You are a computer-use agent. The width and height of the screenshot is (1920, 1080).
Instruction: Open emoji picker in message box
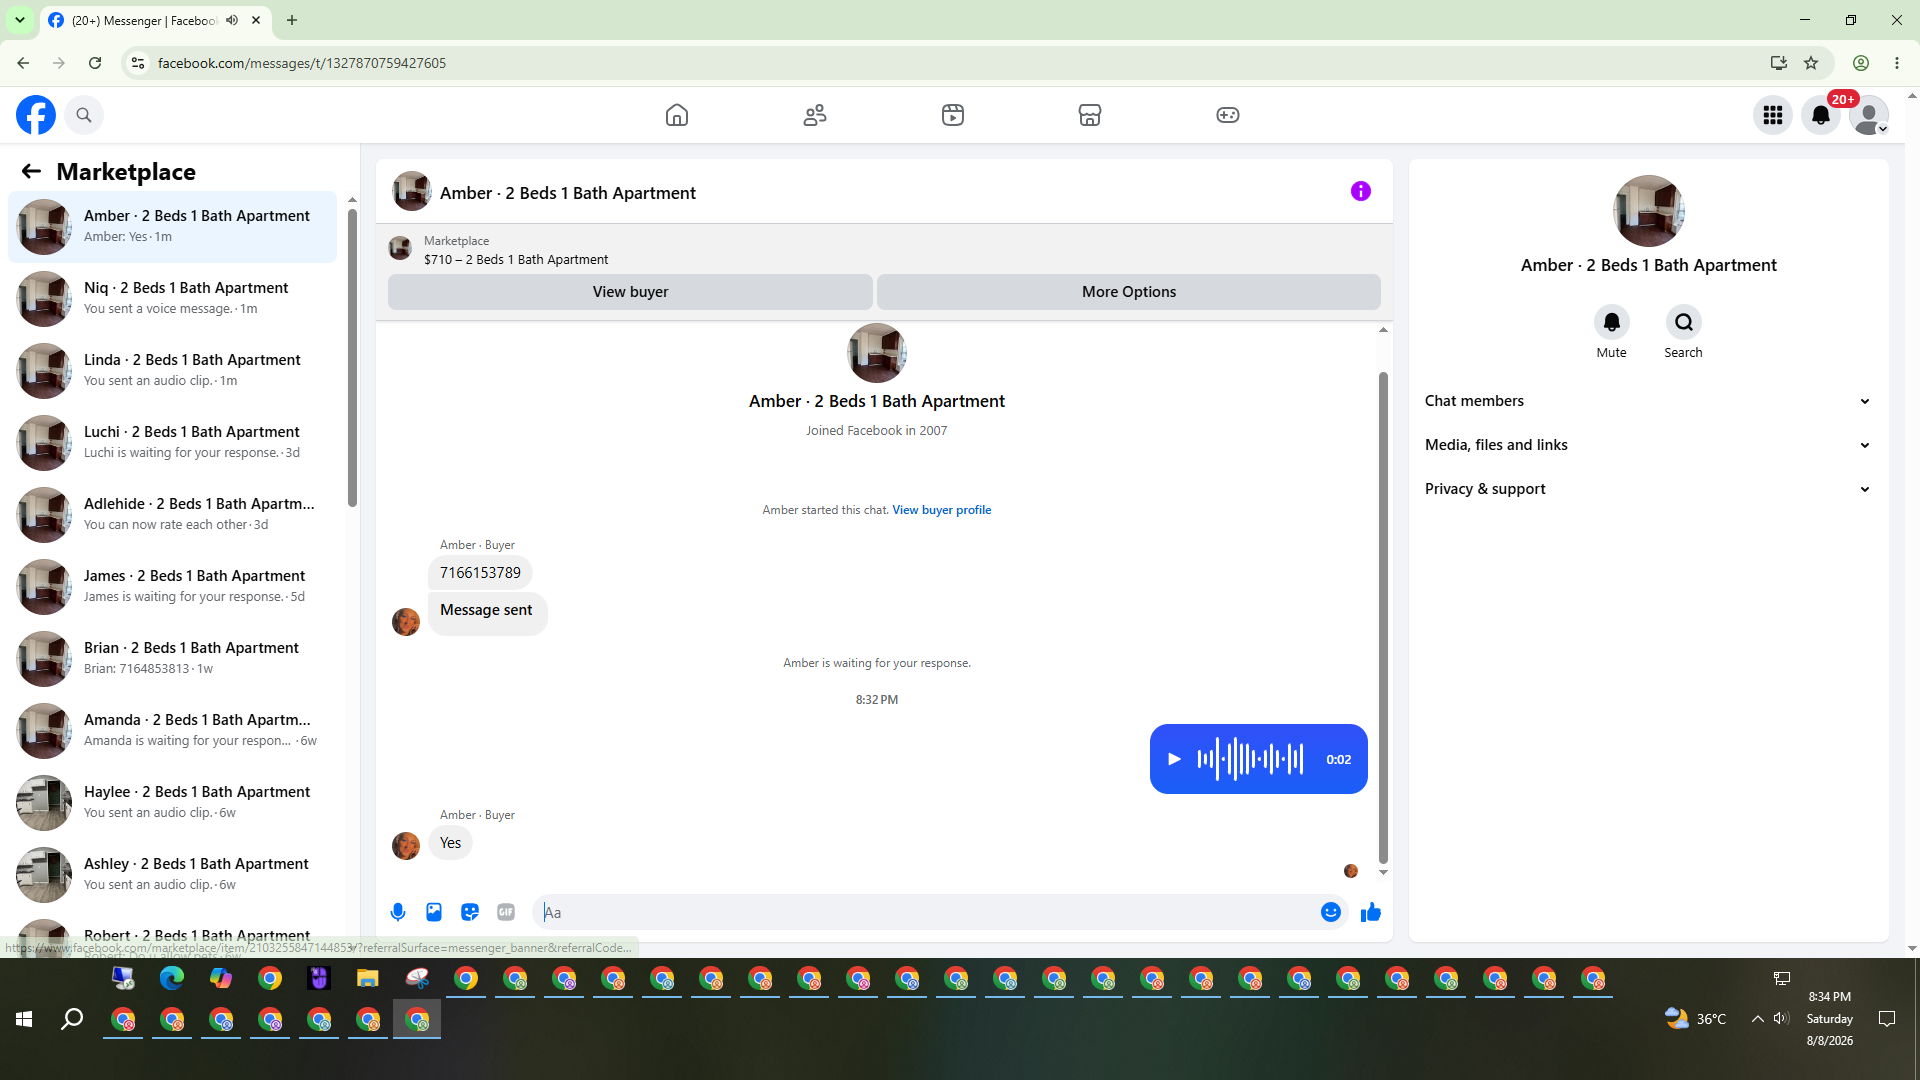click(1331, 912)
